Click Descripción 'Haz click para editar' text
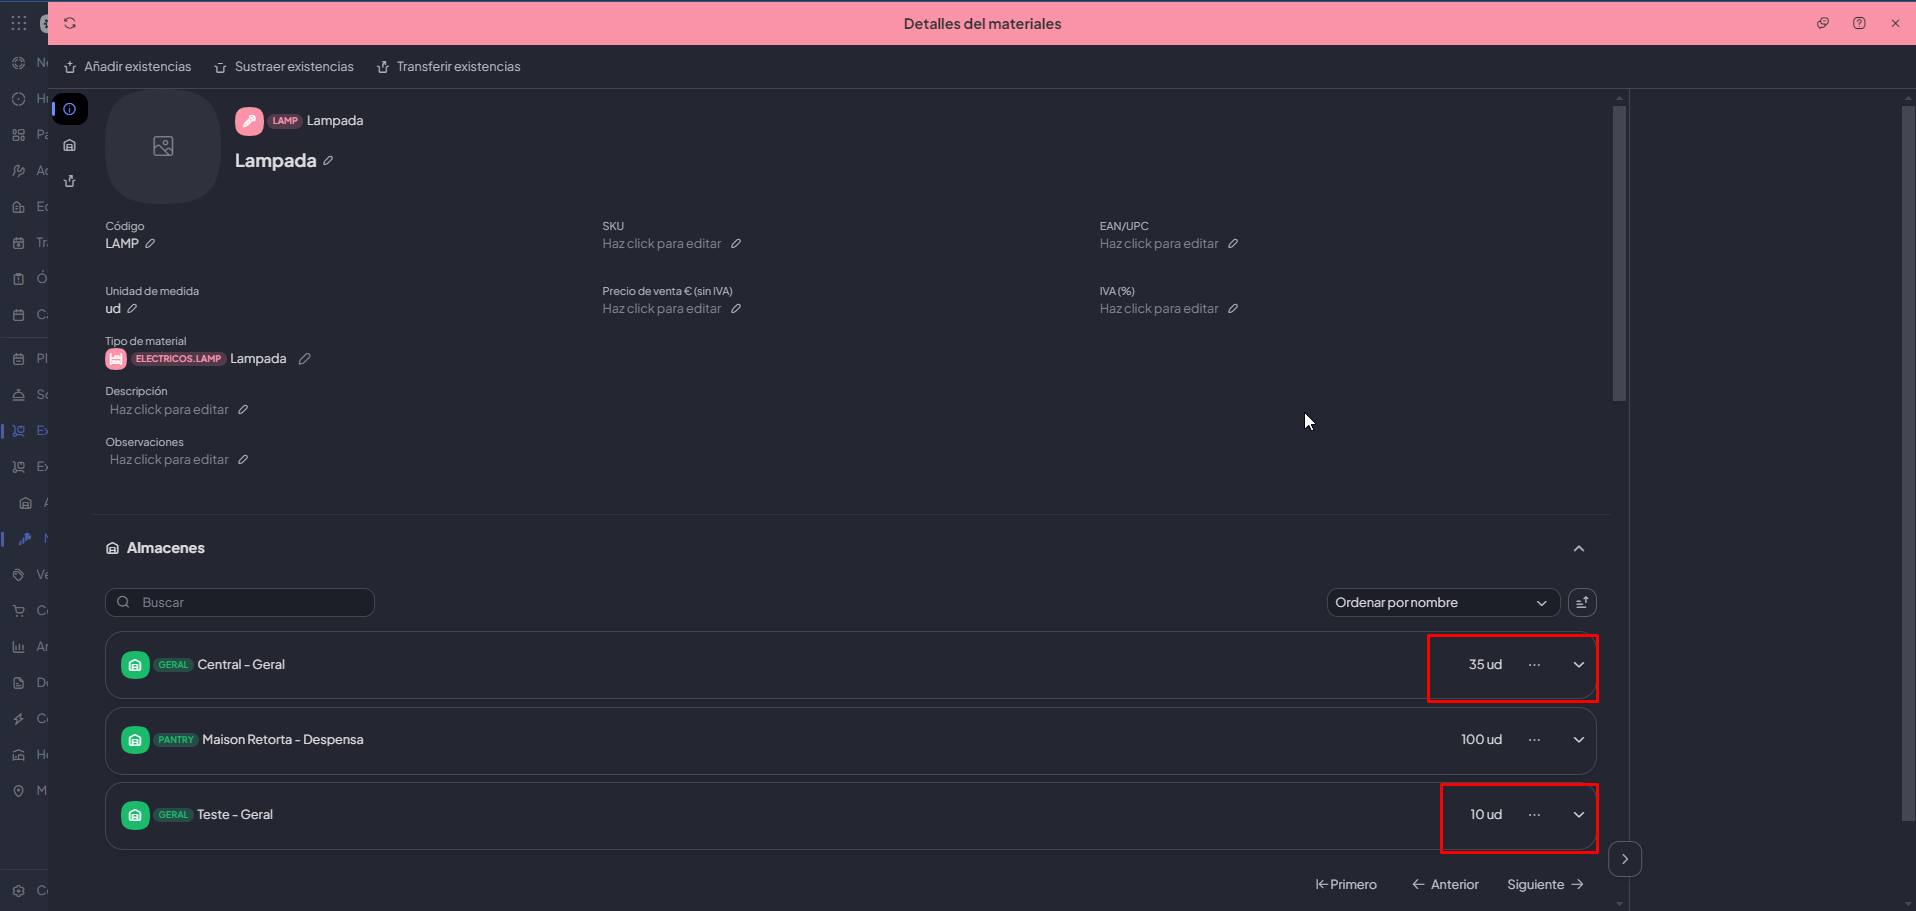The height and width of the screenshot is (911, 1916). click(169, 410)
